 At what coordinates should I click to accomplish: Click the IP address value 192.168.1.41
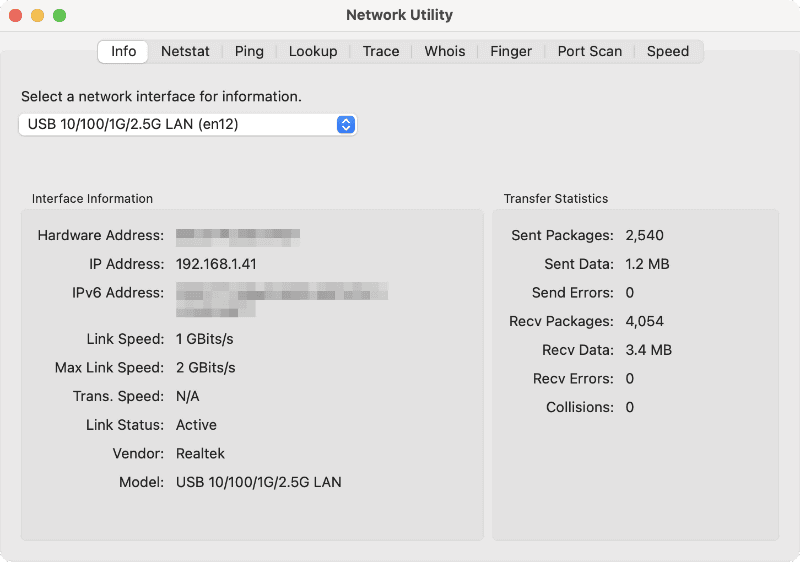coord(216,264)
